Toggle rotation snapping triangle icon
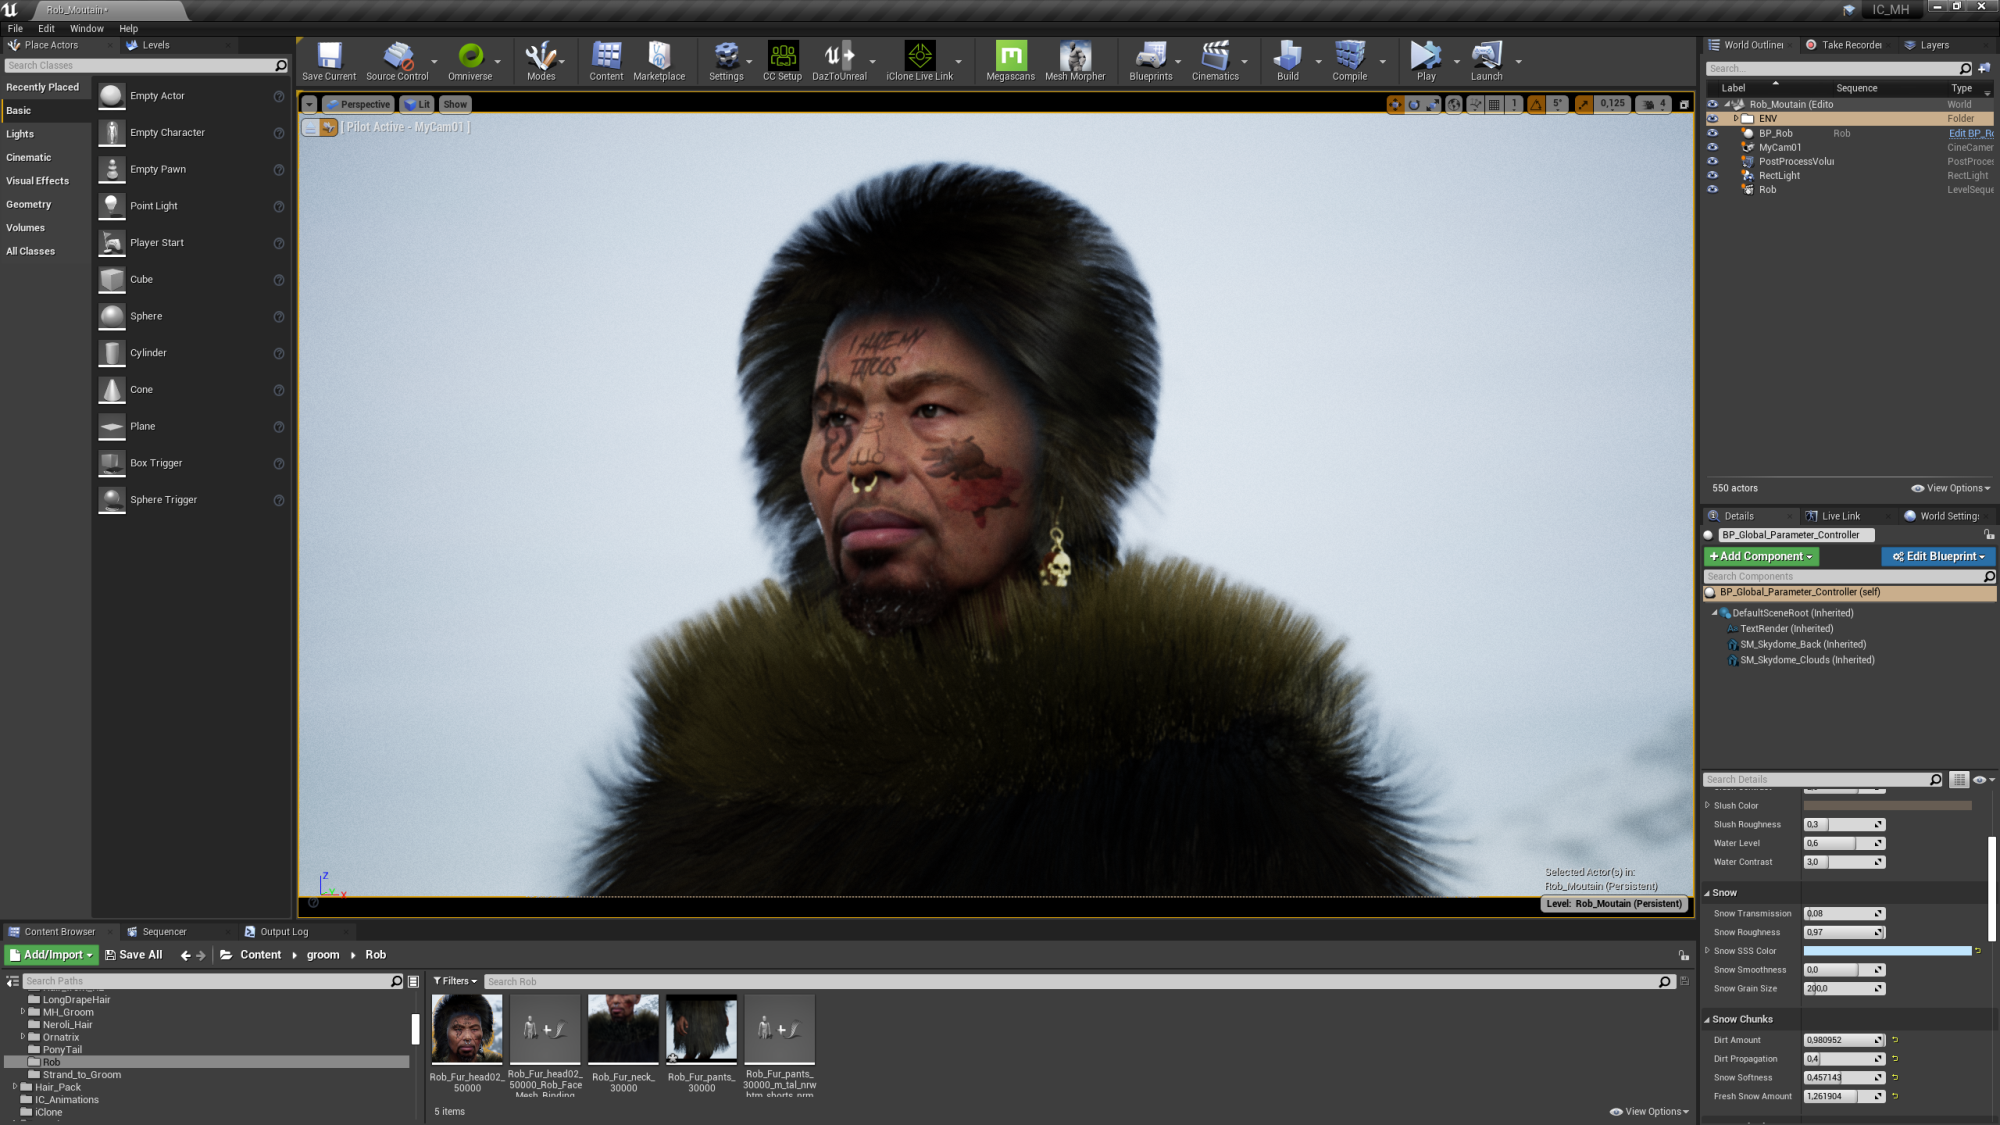The width and height of the screenshot is (2000, 1125). (x=1536, y=104)
